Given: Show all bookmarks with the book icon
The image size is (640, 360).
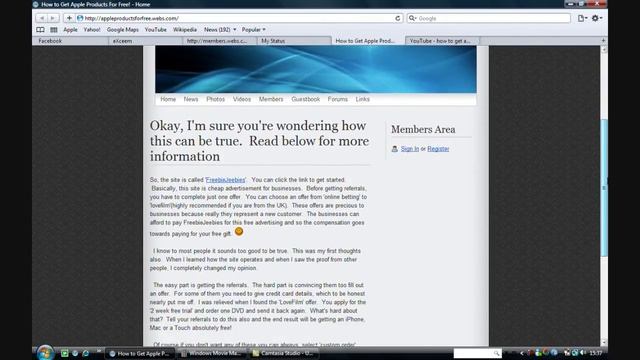Looking at the screenshot, I should [x=40, y=30].
